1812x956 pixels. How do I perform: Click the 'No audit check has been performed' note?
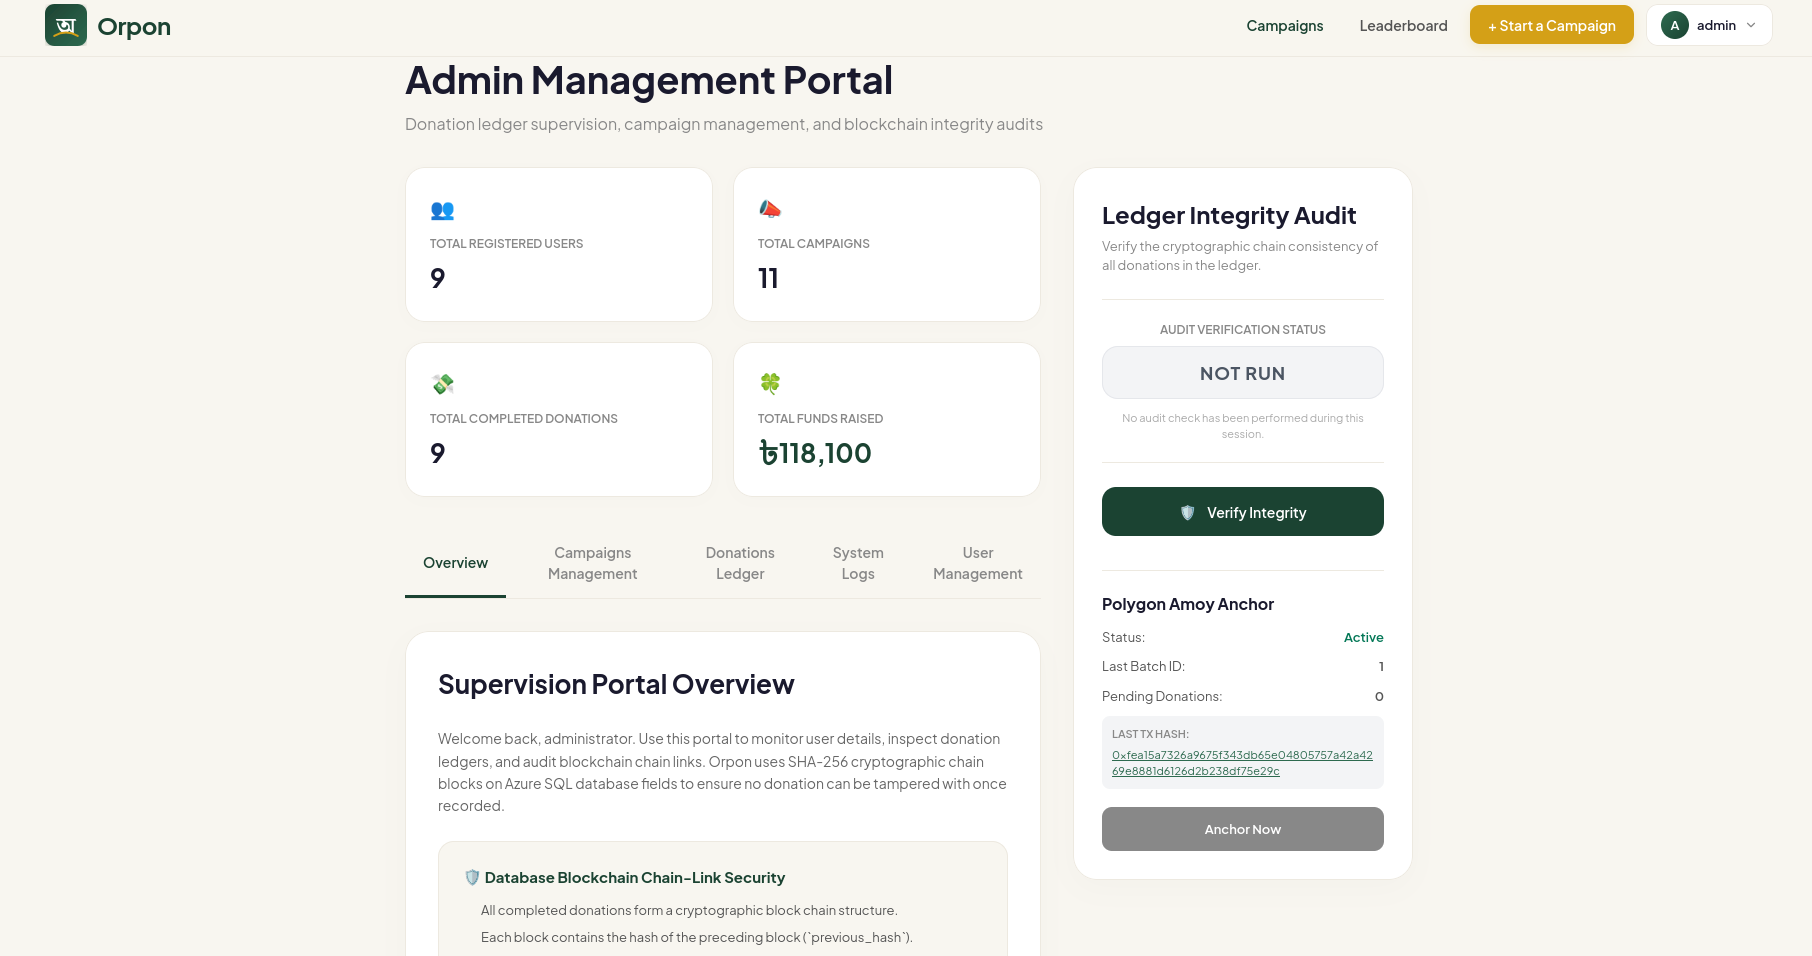pyautogui.click(x=1242, y=426)
